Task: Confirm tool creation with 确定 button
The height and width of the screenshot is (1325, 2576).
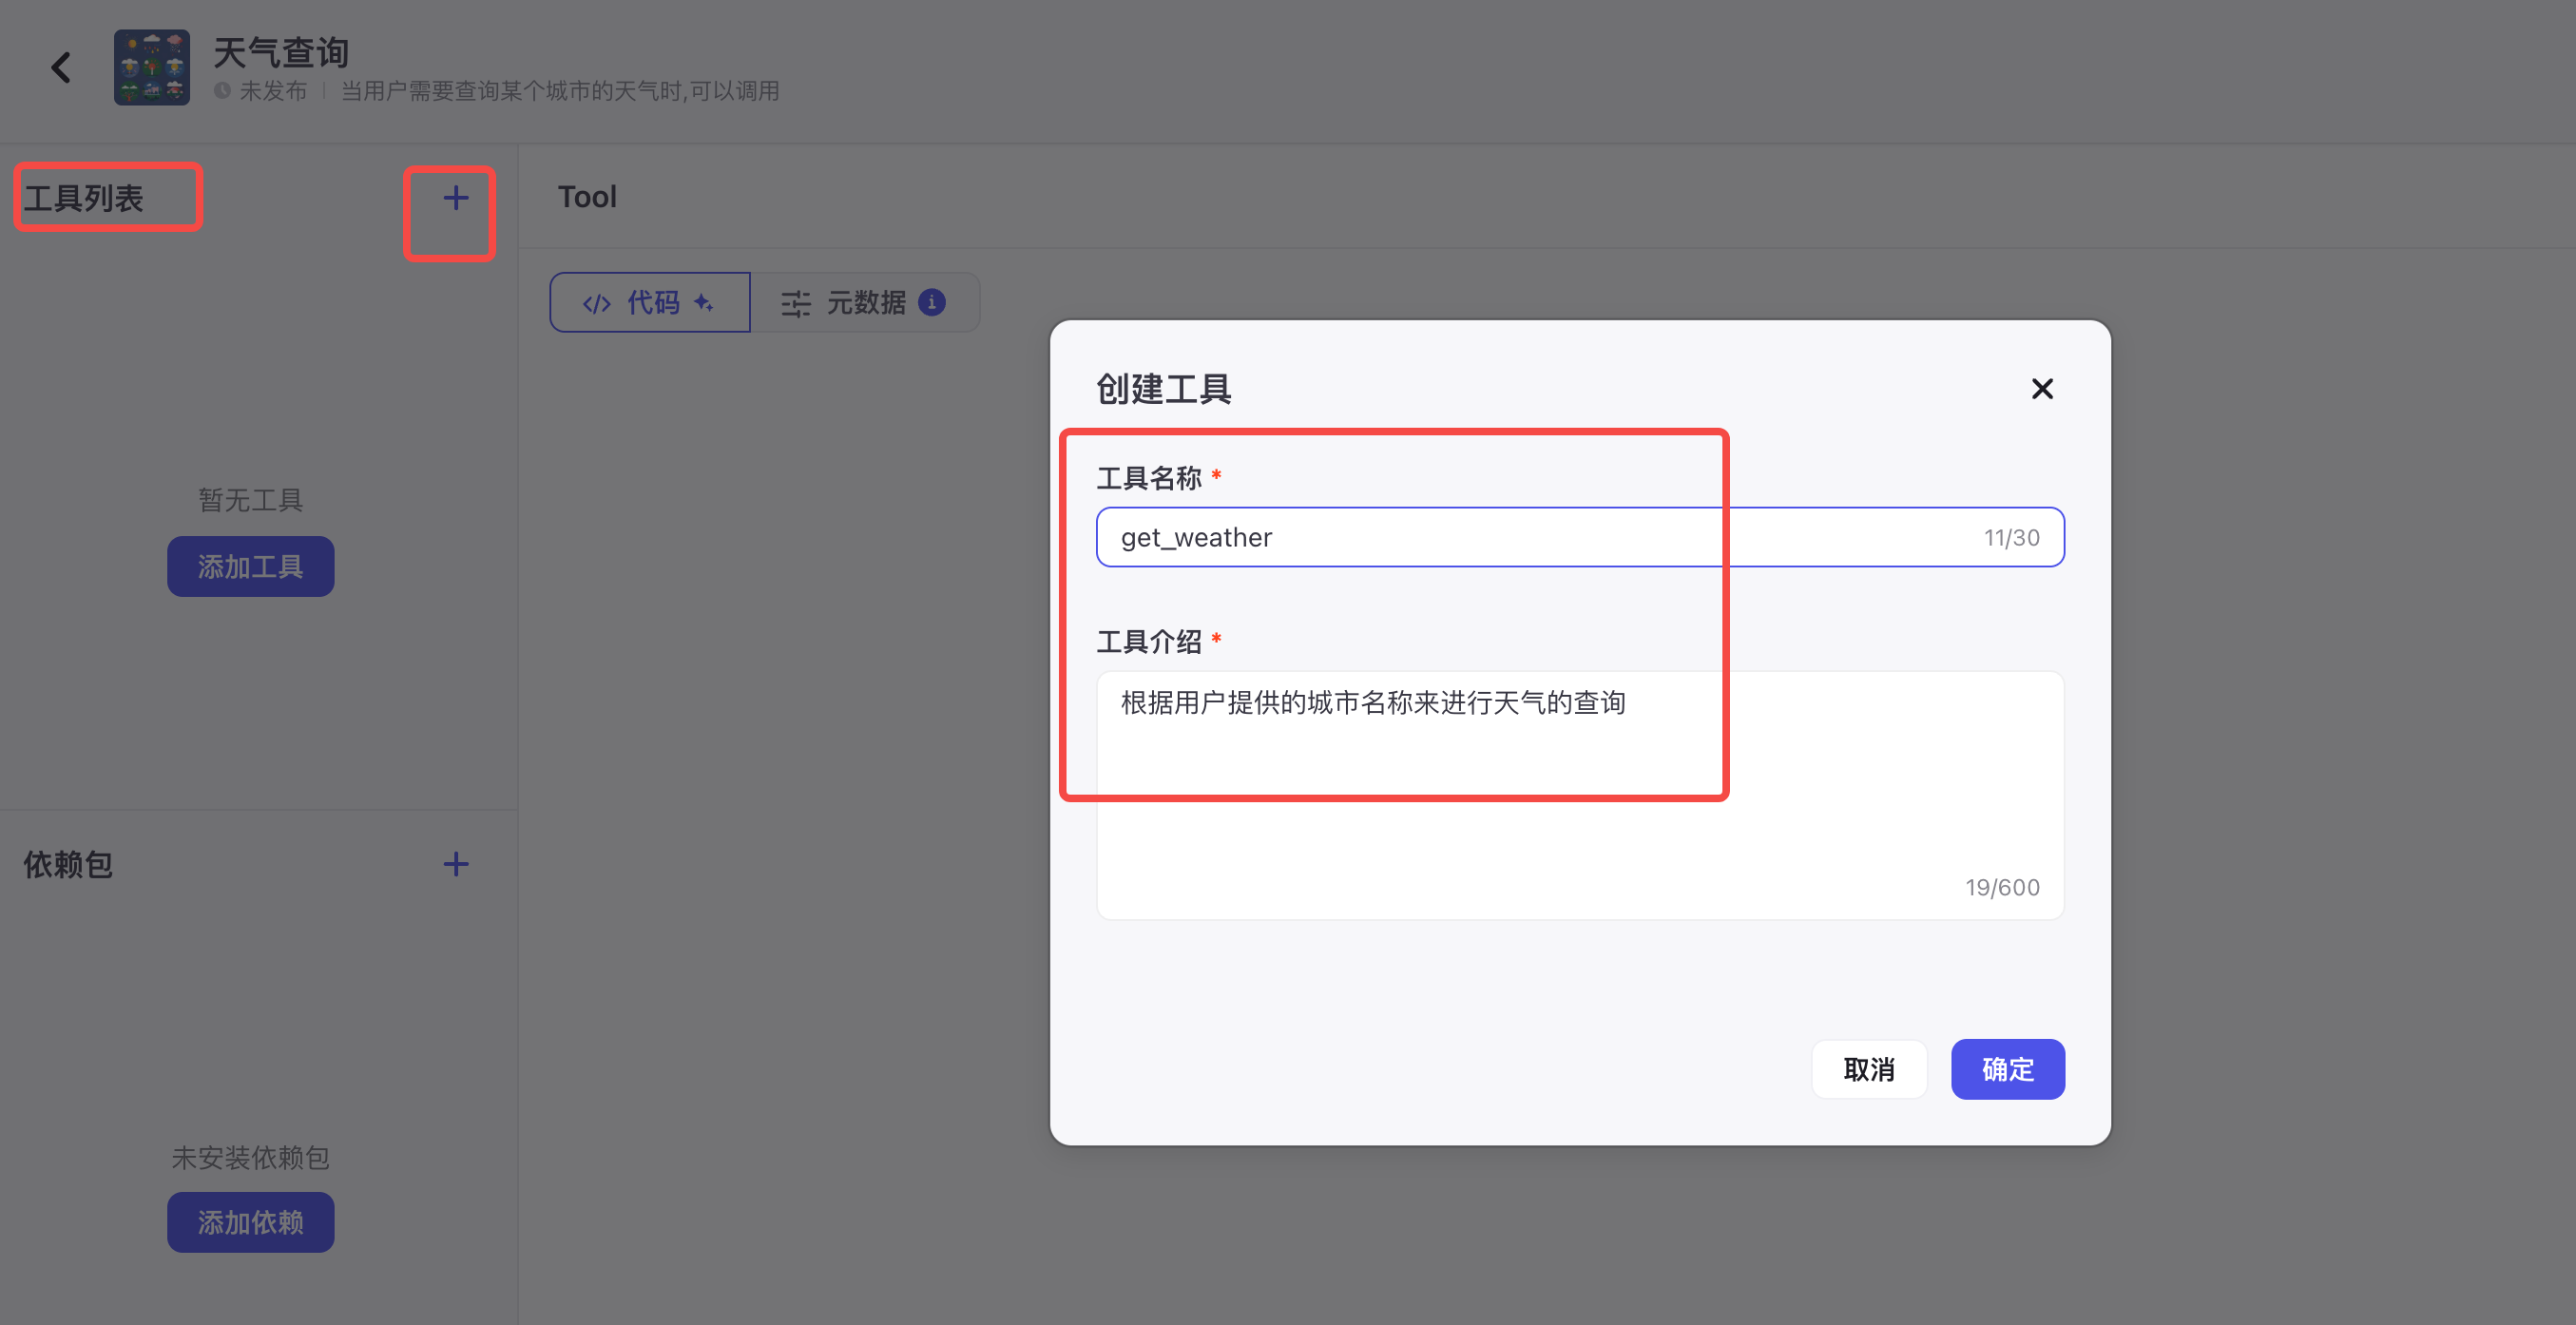Action: tap(2007, 1069)
